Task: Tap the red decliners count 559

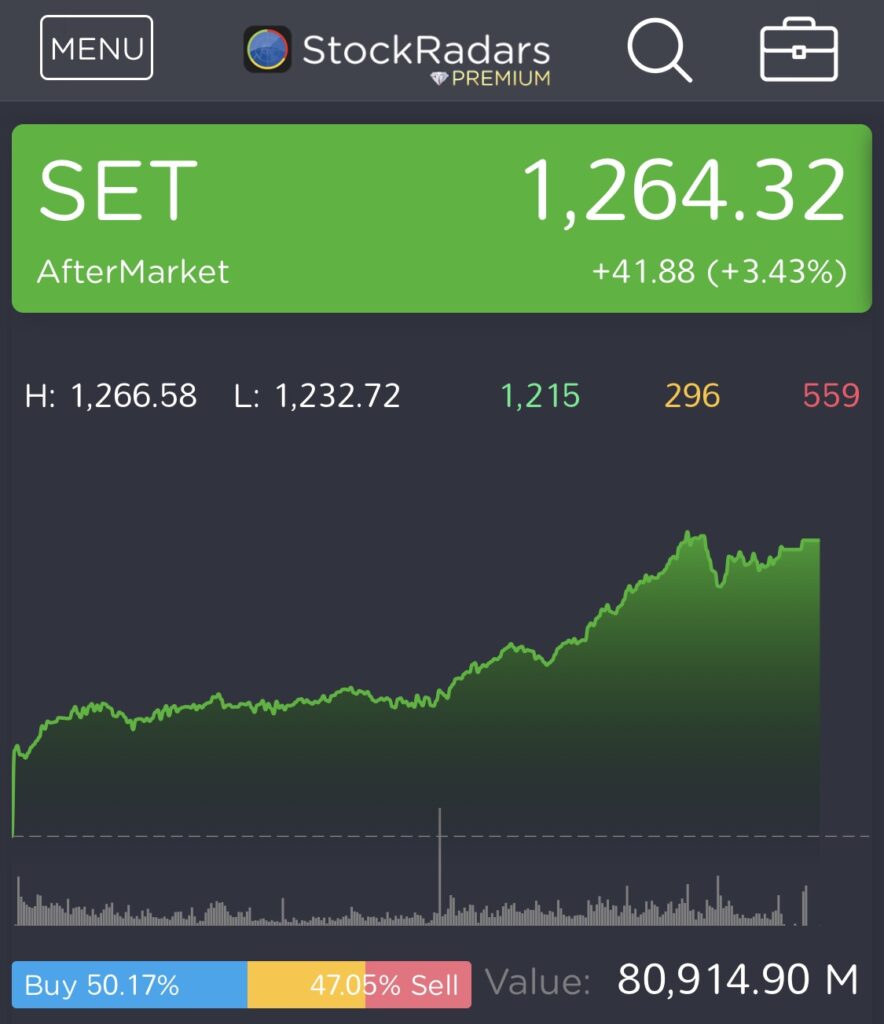Action: [x=831, y=396]
